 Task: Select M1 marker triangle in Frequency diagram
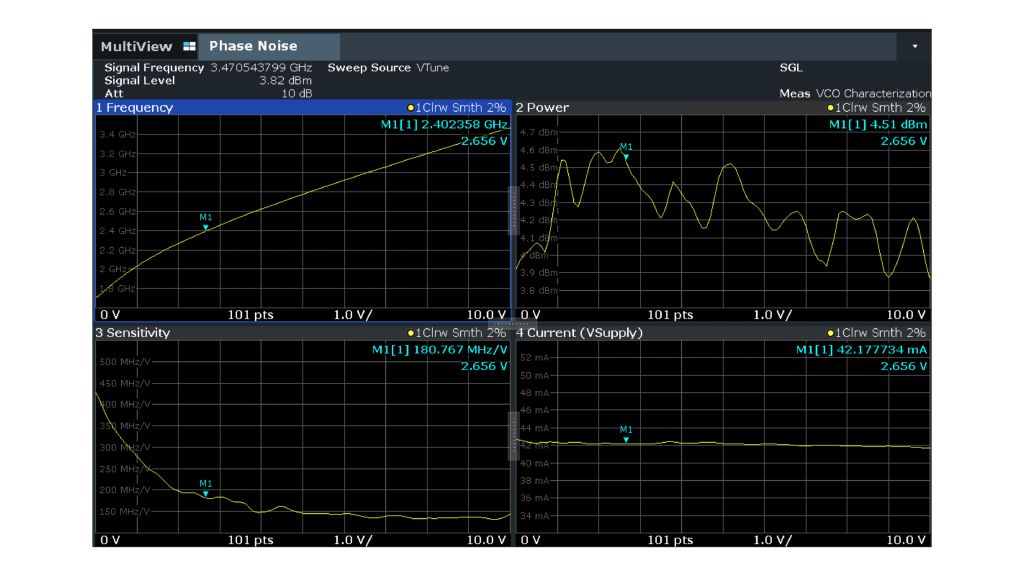tap(205, 227)
